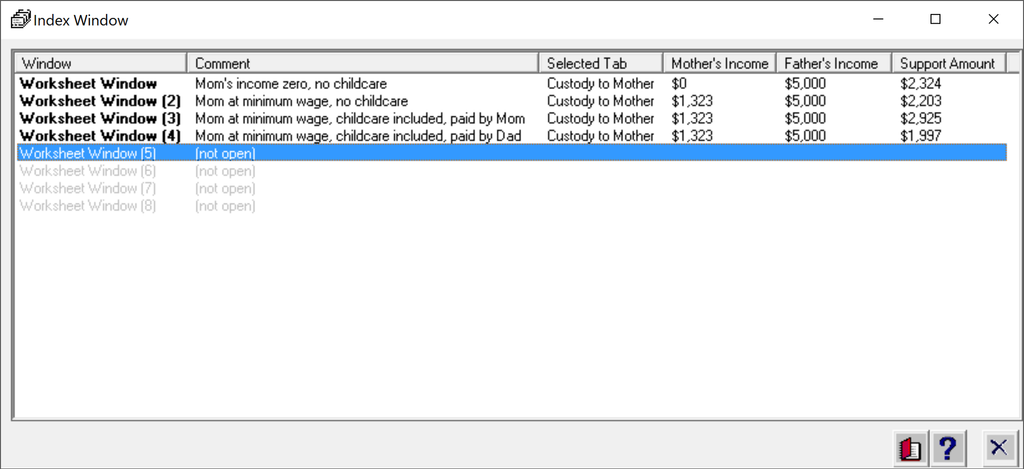Click the blue X button at bottom right
Viewport: 1024px width, 469px height.
(x=998, y=448)
